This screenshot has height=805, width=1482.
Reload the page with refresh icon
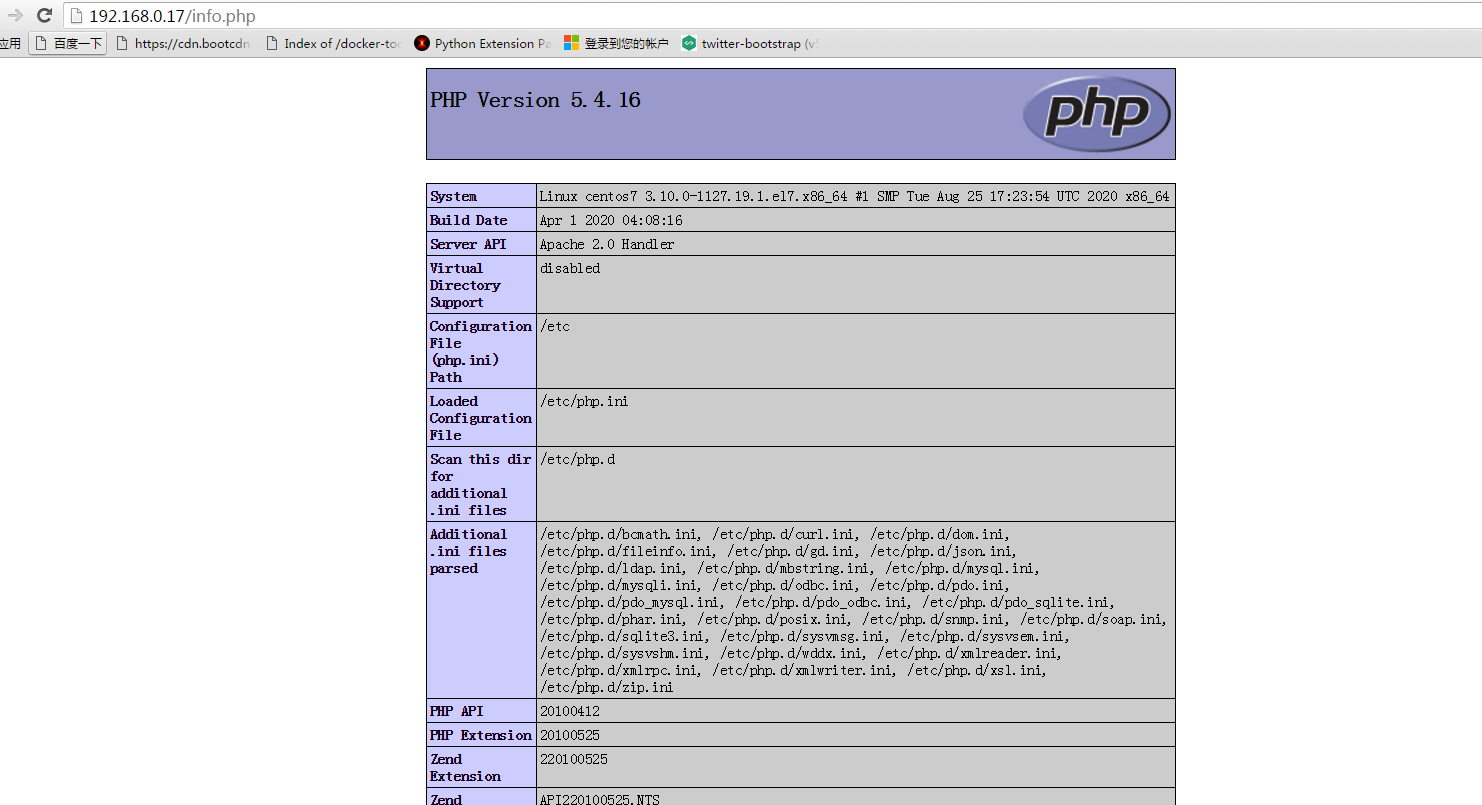coord(44,16)
